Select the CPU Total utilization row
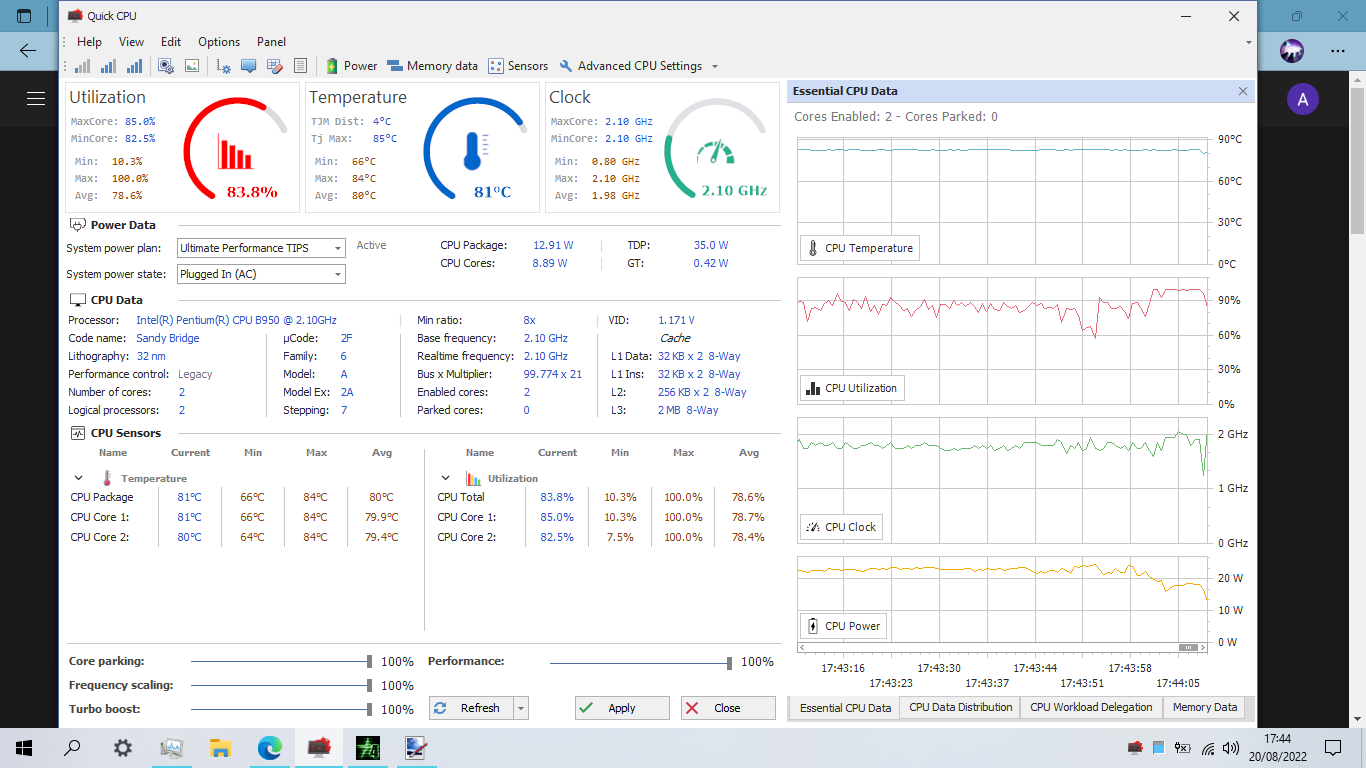Viewport: 1366px width, 768px height. [606, 497]
